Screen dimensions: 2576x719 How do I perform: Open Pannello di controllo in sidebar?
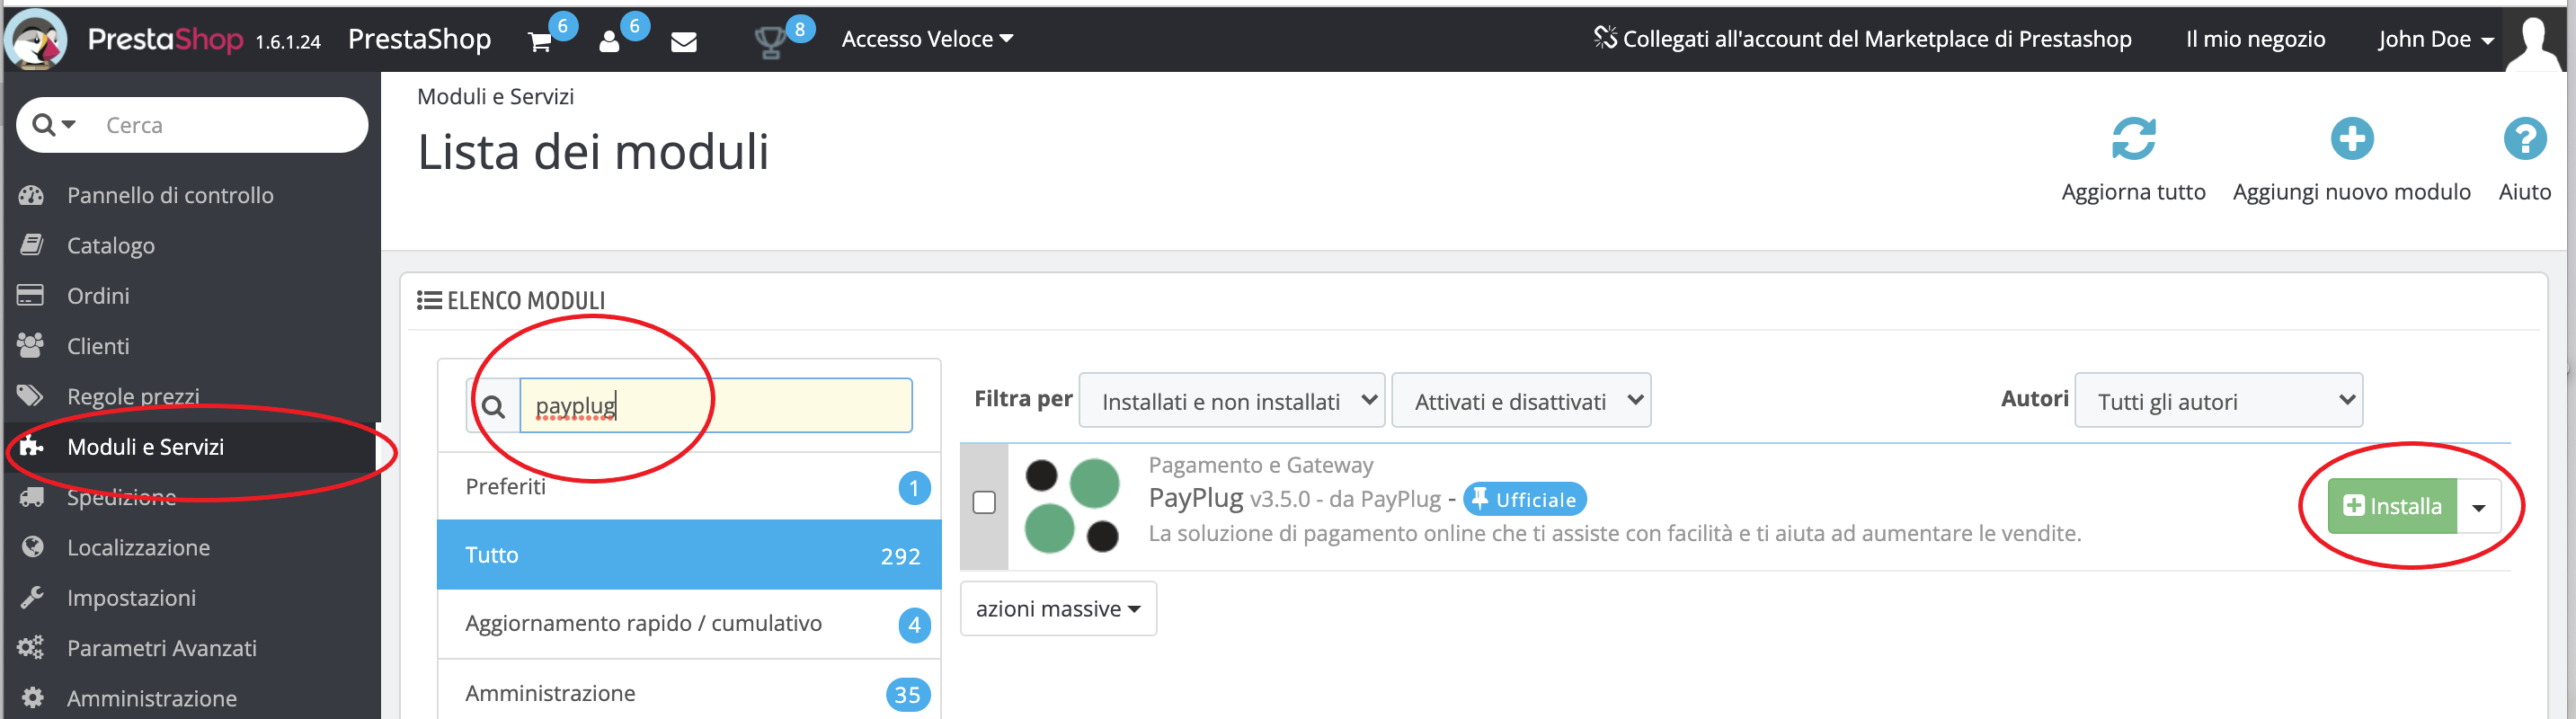coord(170,195)
